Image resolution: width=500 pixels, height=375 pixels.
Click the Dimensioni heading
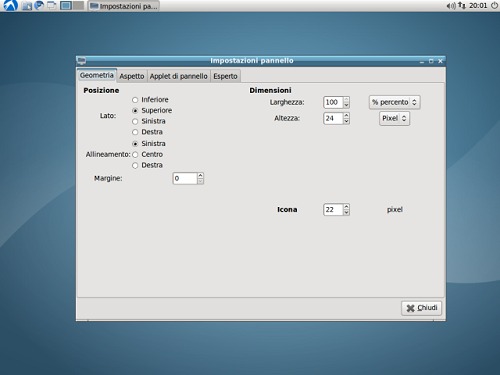click(270, 90)
